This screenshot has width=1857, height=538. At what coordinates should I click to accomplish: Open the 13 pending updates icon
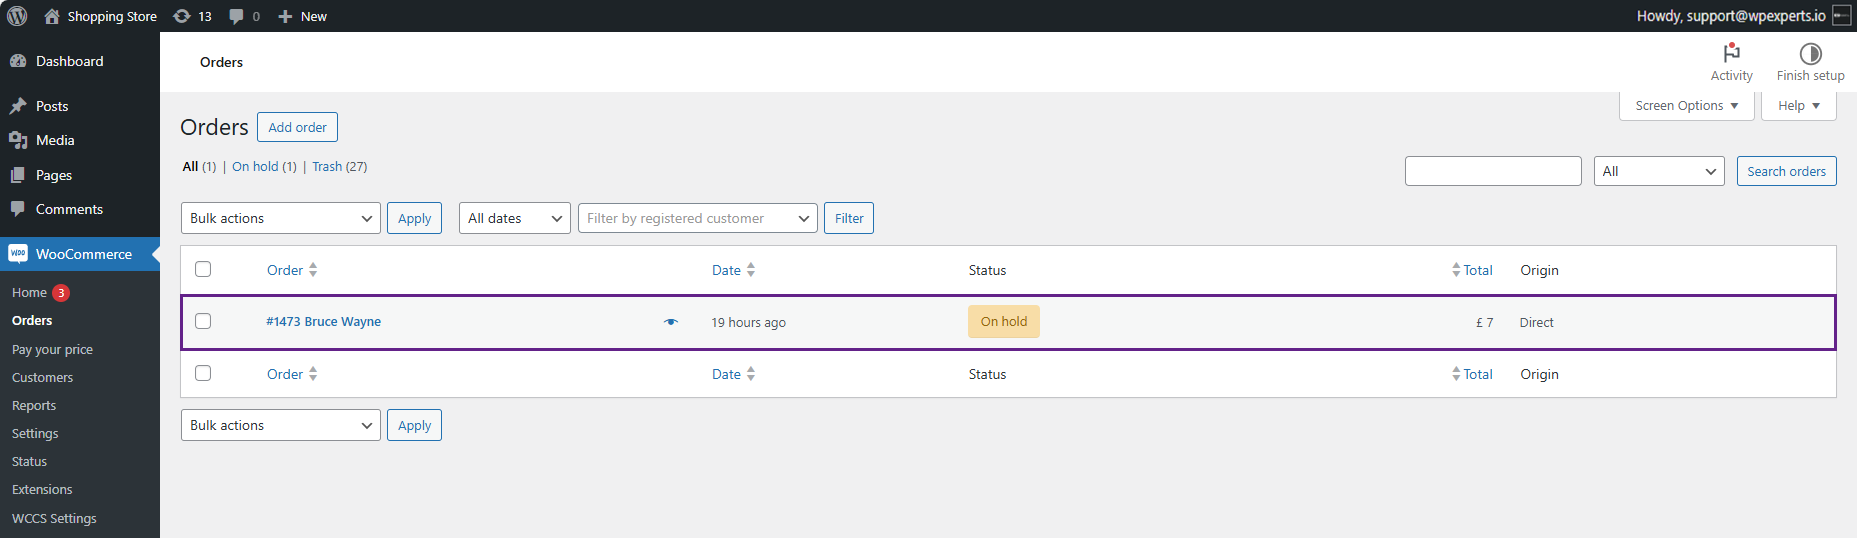point(182,16)
